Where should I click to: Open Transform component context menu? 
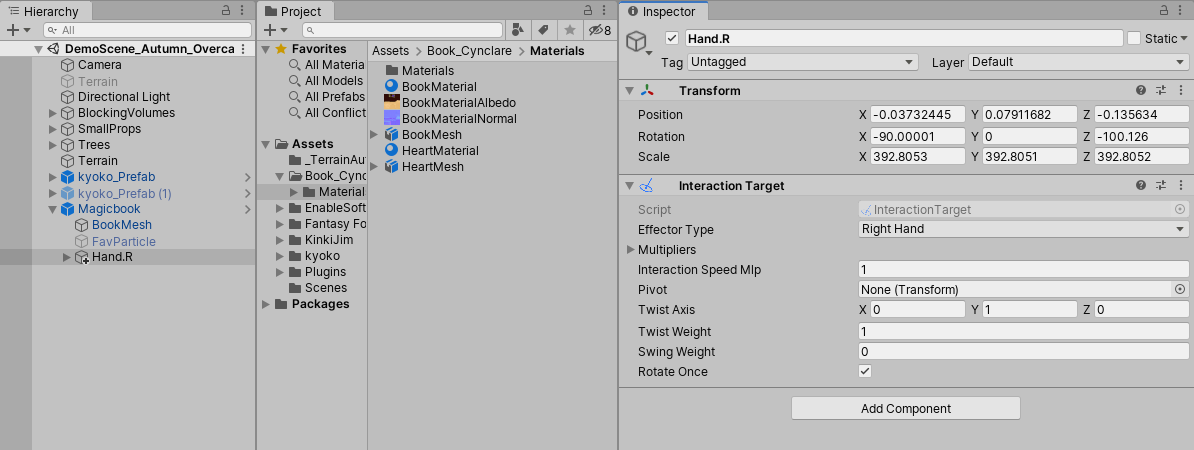click(1180, 90)
